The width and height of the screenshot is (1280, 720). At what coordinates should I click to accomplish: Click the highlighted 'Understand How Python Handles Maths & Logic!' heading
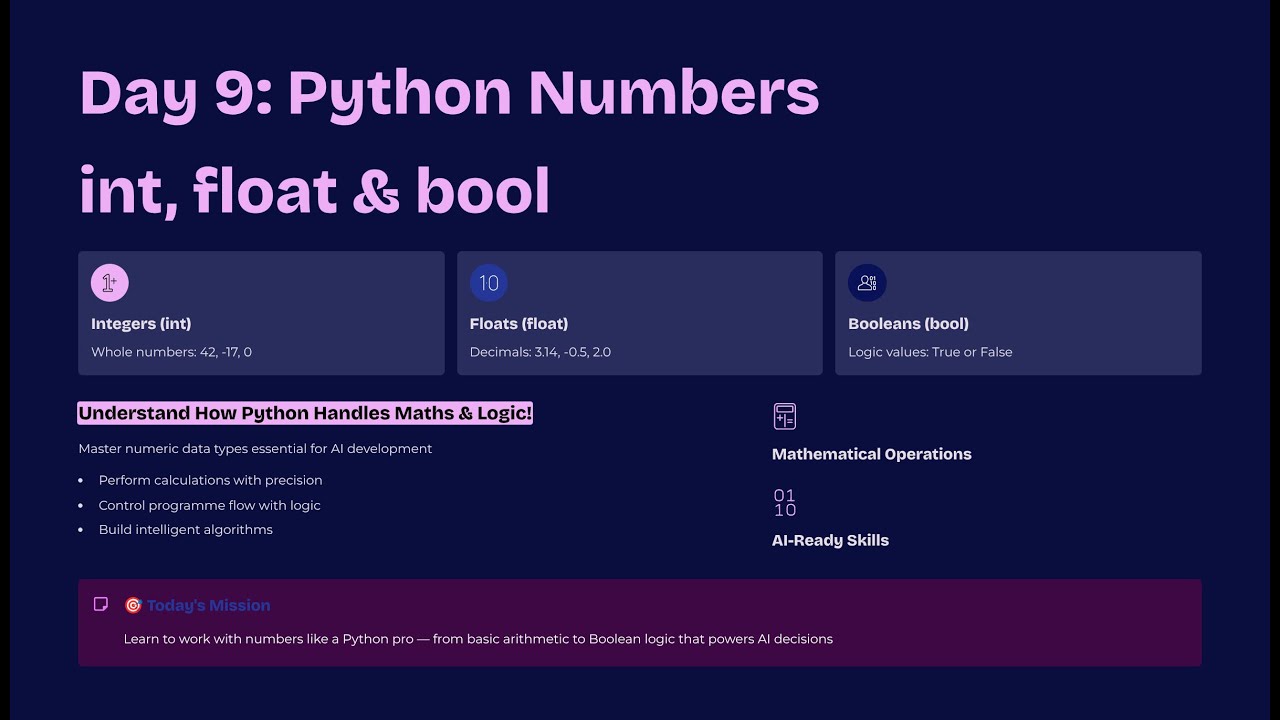click(x=305, y=413)
